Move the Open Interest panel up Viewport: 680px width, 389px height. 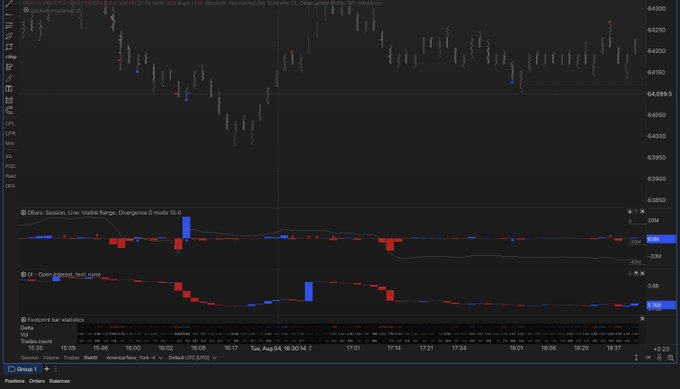(x=636, y=274)
